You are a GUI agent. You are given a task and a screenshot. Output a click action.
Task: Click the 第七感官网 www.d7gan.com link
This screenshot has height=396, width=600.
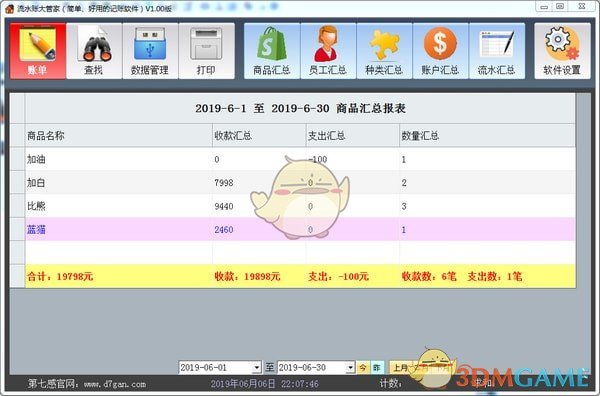[87, 384]
